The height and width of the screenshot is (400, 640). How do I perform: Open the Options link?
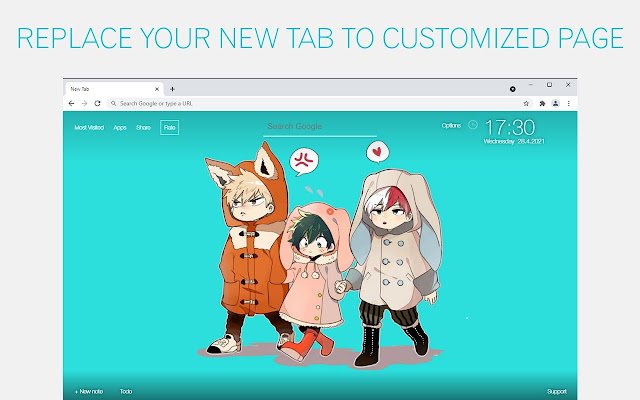[451, 126]
